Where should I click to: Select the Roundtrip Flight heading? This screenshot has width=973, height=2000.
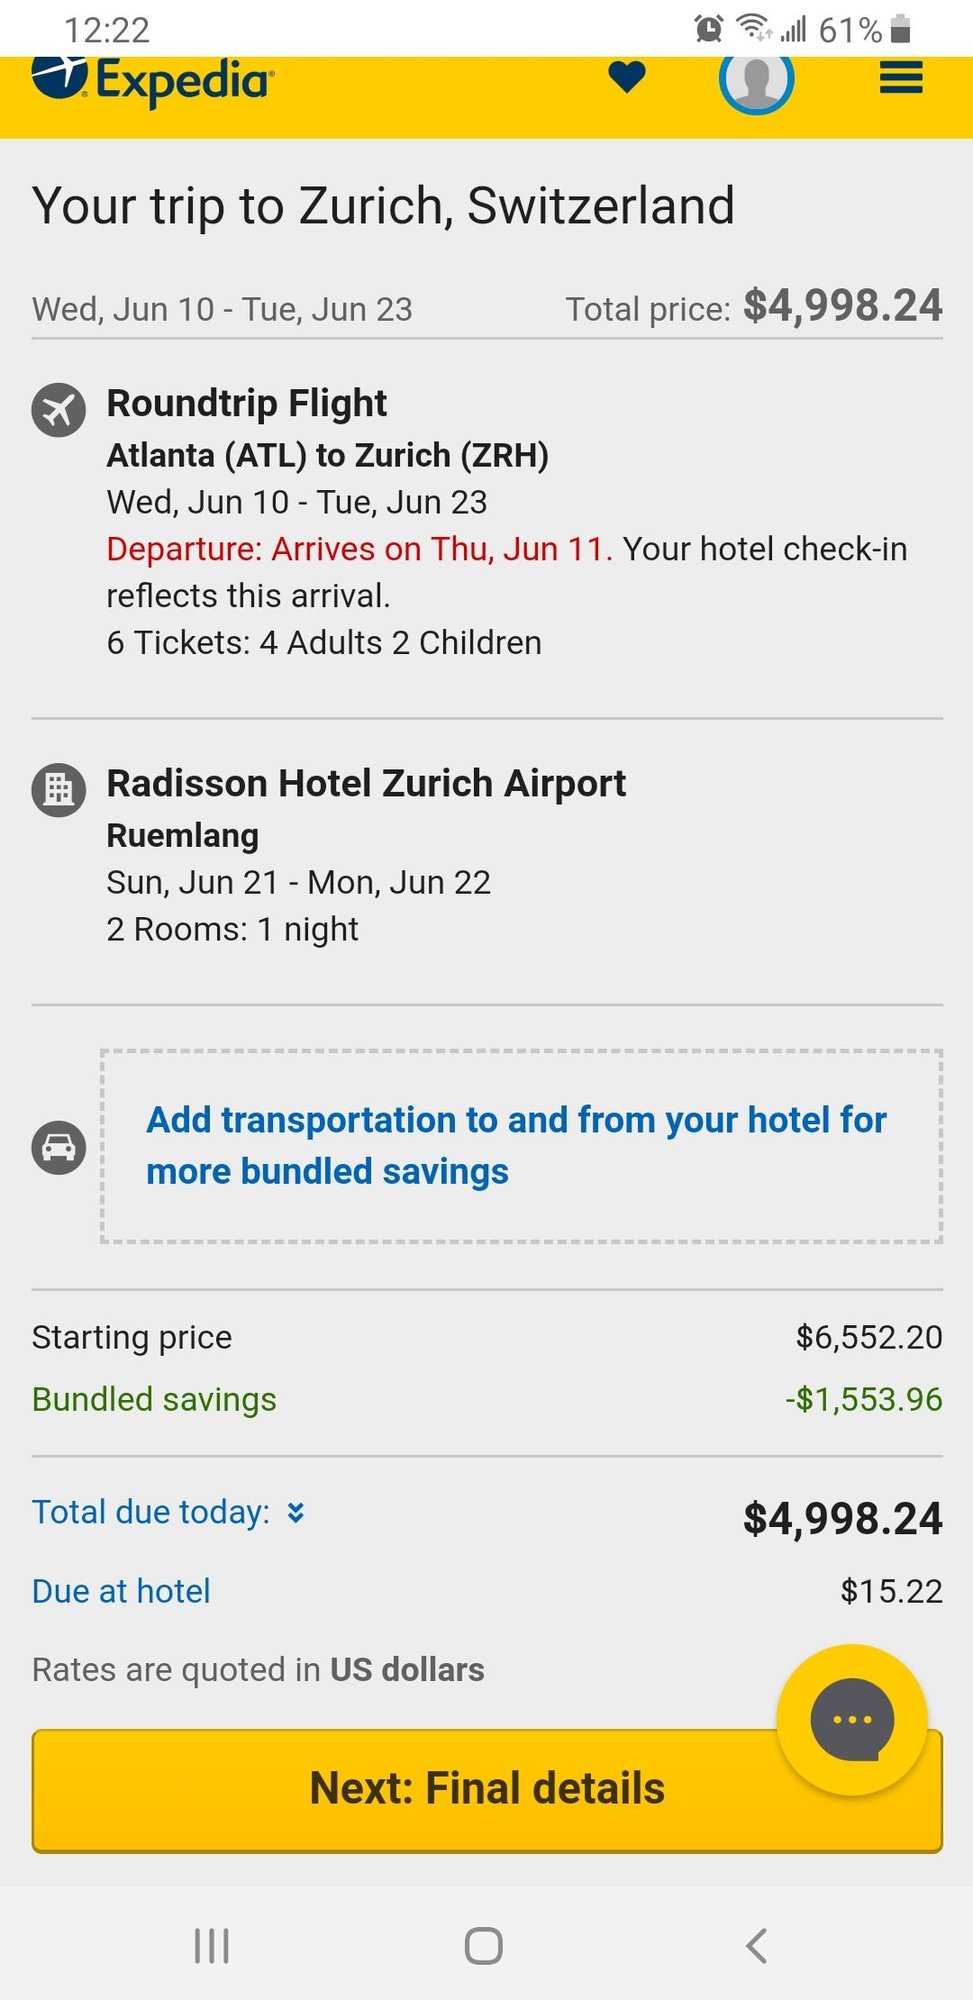click(x=246, y=403)
